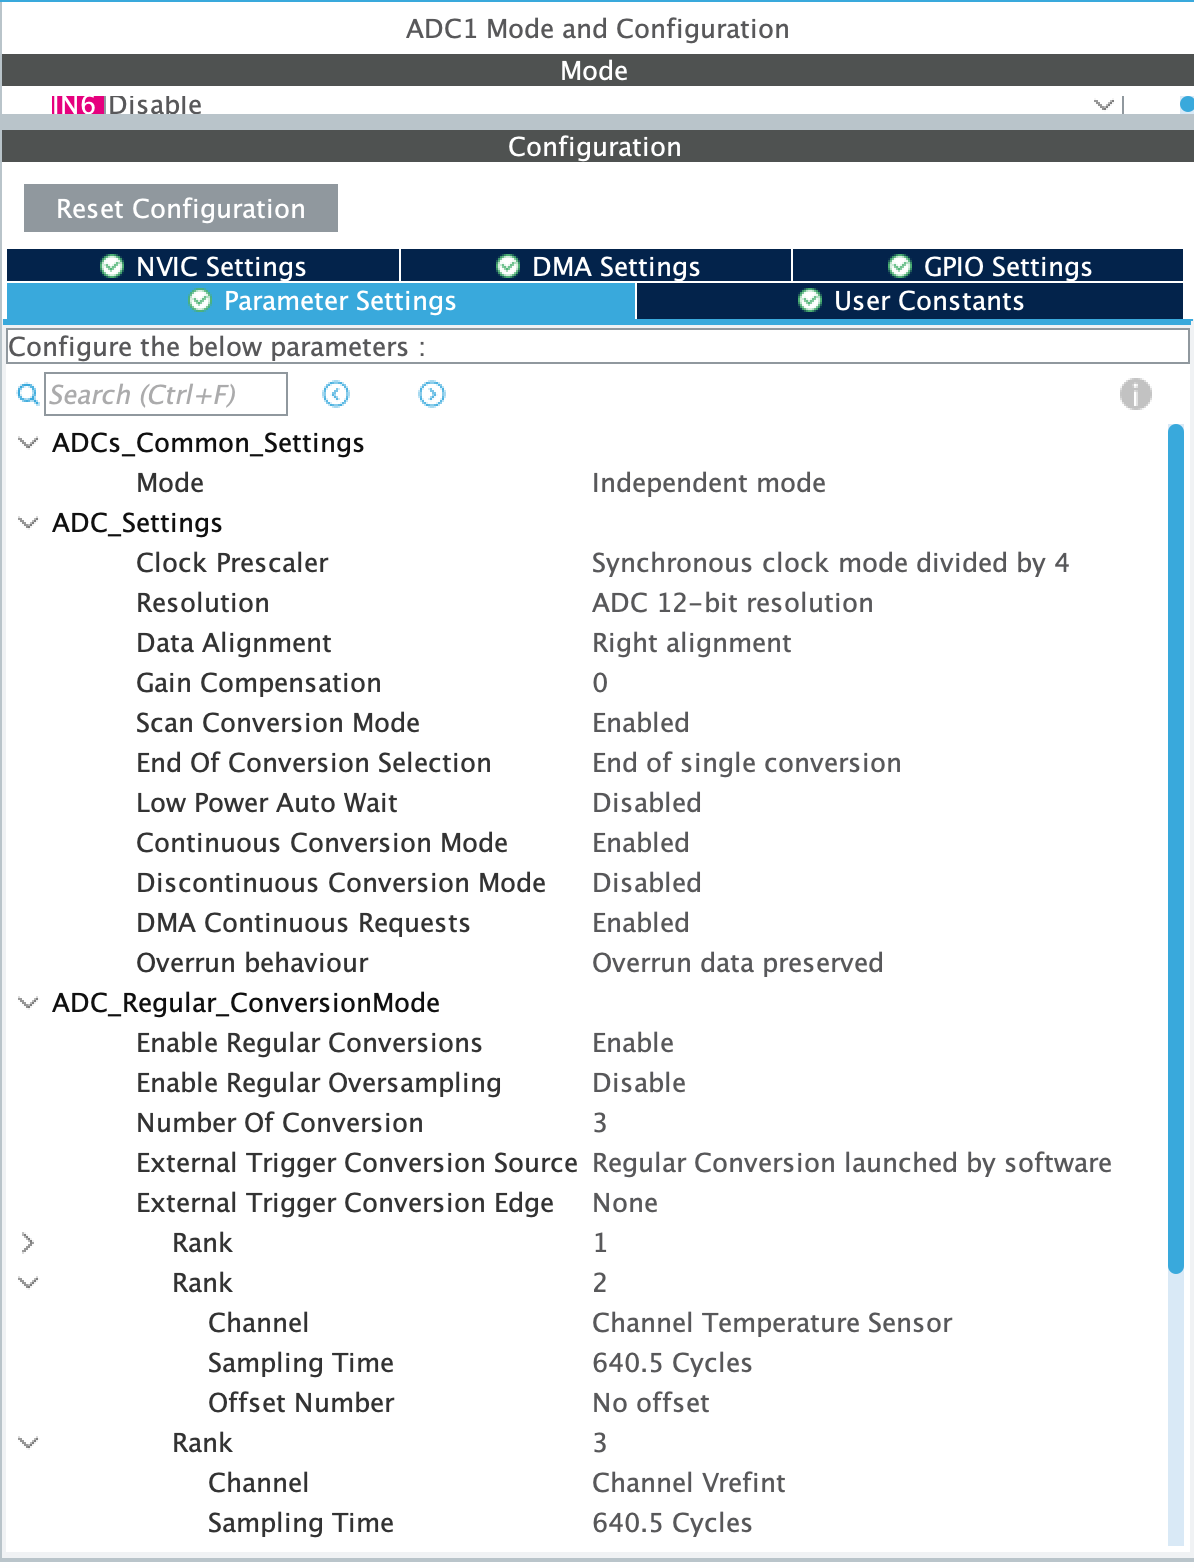Open the IN6 mode dropdown

pyautogui.click(x=1101, y=104)
